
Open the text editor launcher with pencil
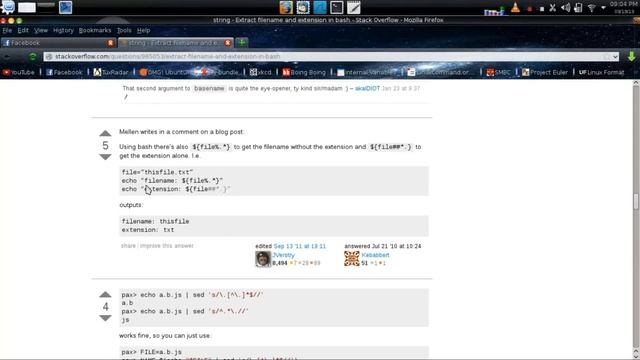353,7
